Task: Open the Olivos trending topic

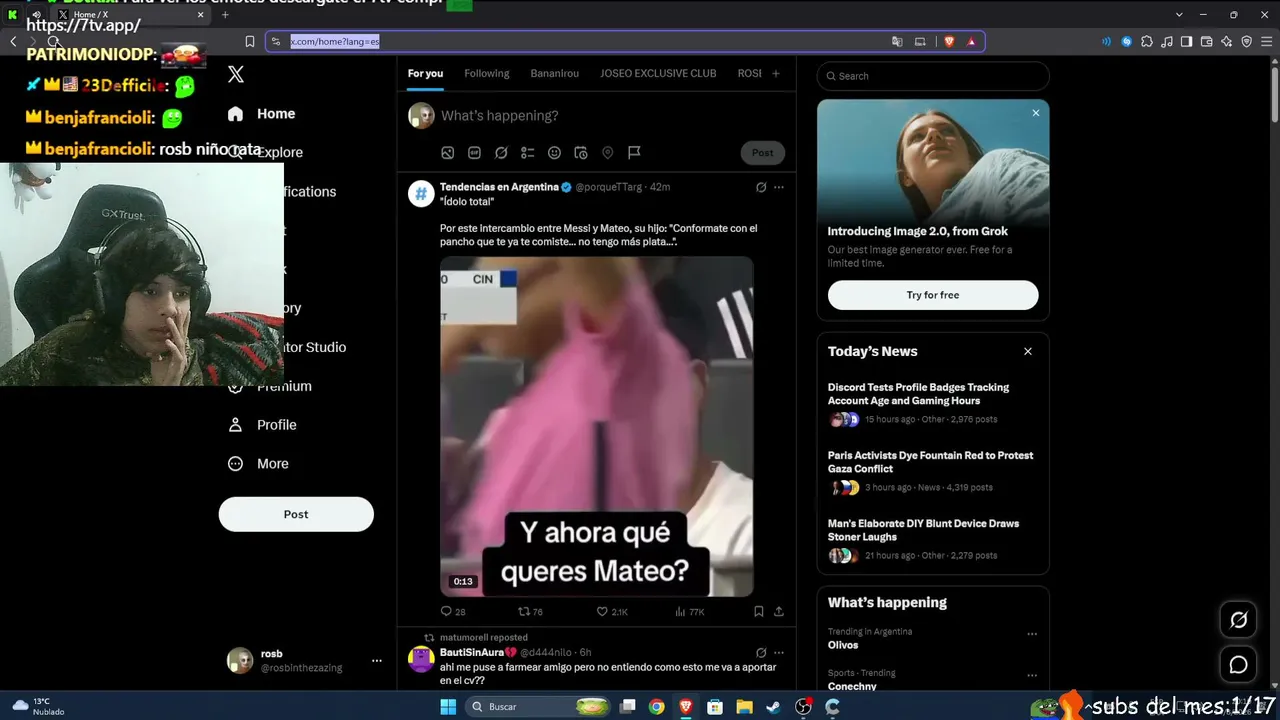Action: [843, 645]
